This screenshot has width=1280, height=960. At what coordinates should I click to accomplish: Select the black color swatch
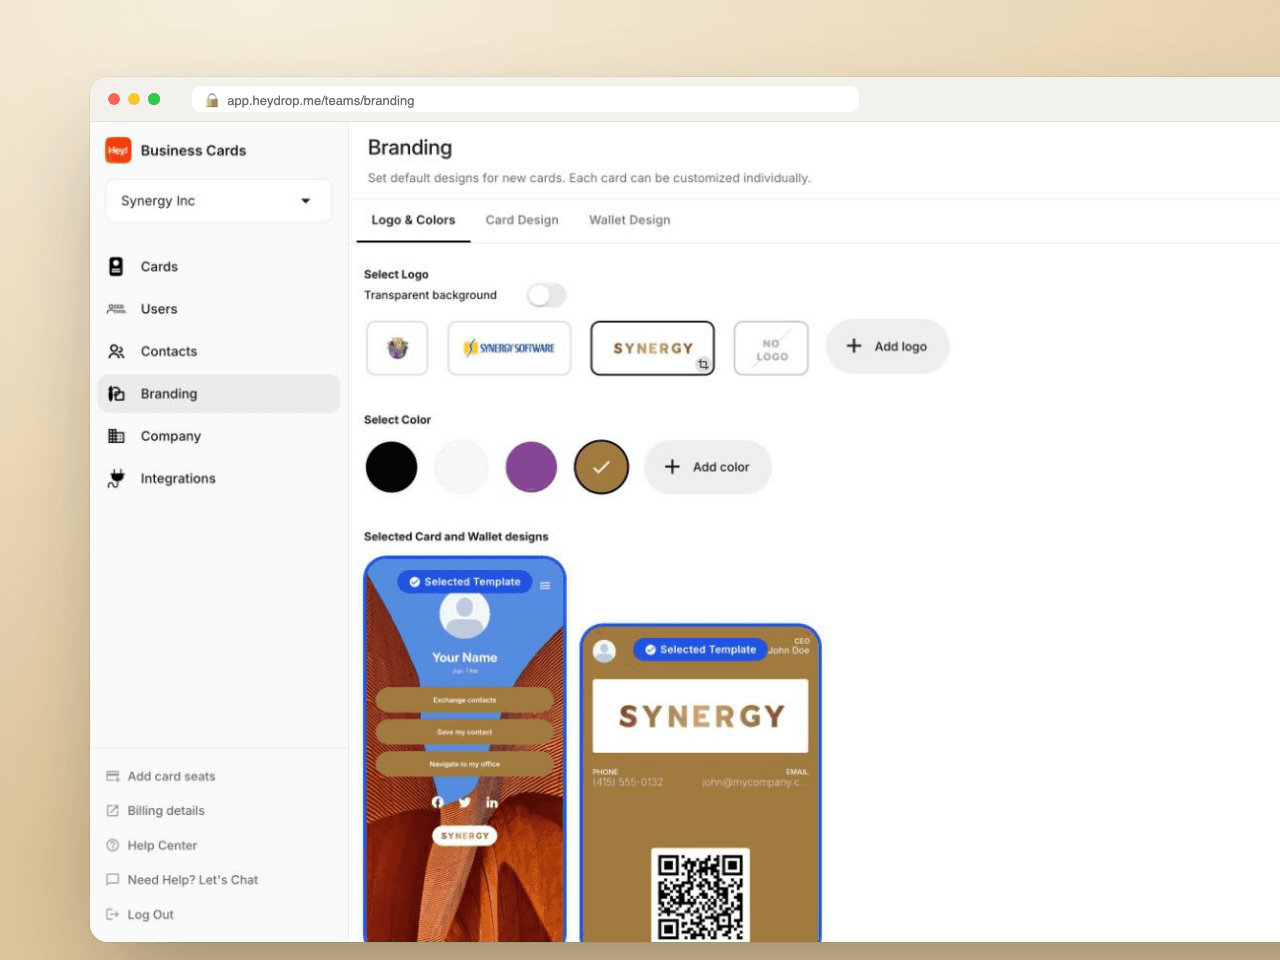pos(391,467)
